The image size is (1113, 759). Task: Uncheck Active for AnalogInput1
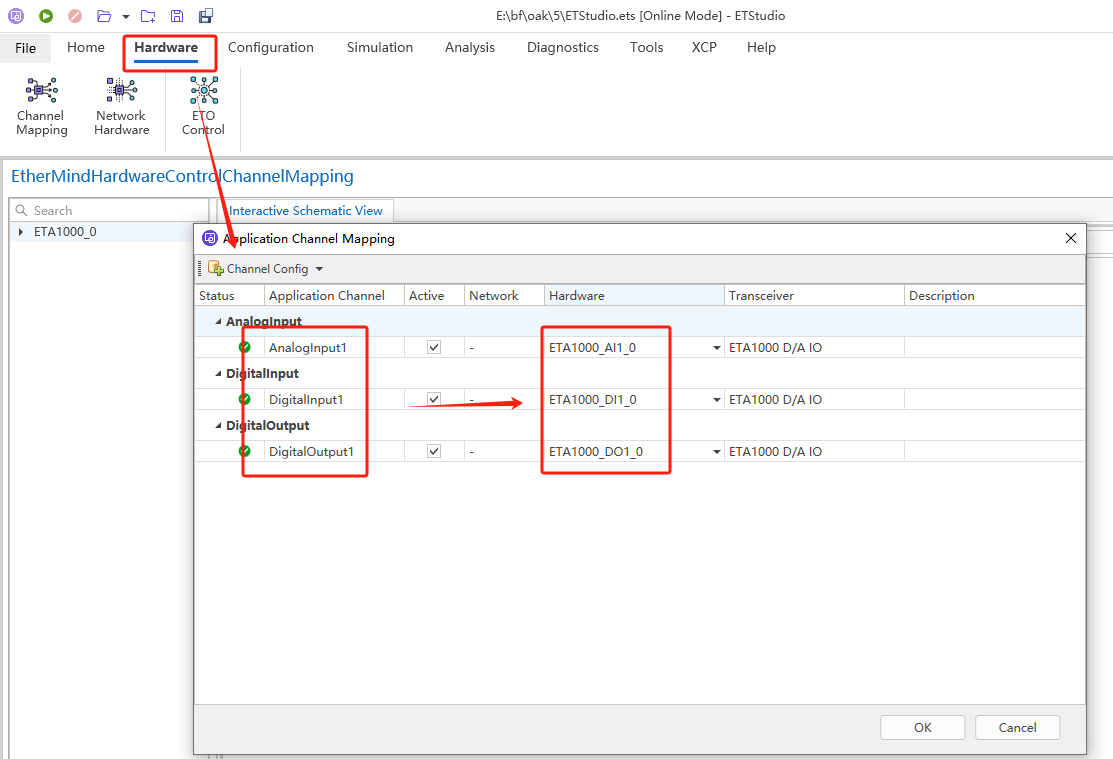(x=434, y=347)
